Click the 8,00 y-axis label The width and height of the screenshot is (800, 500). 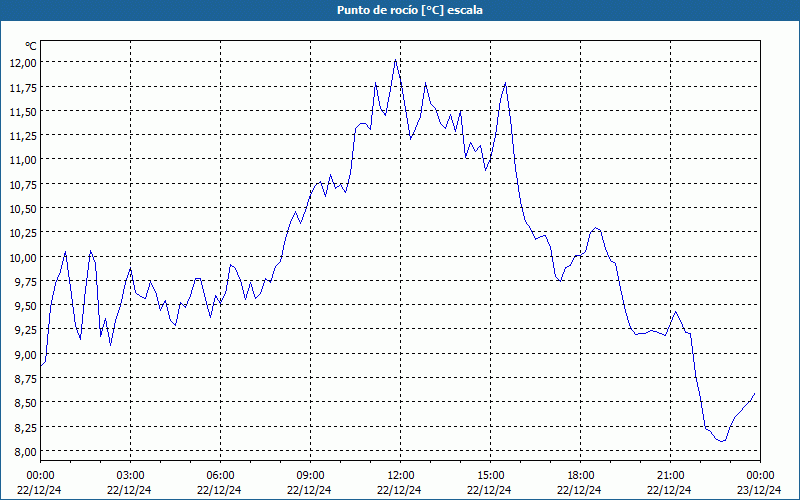click(26, 452)
